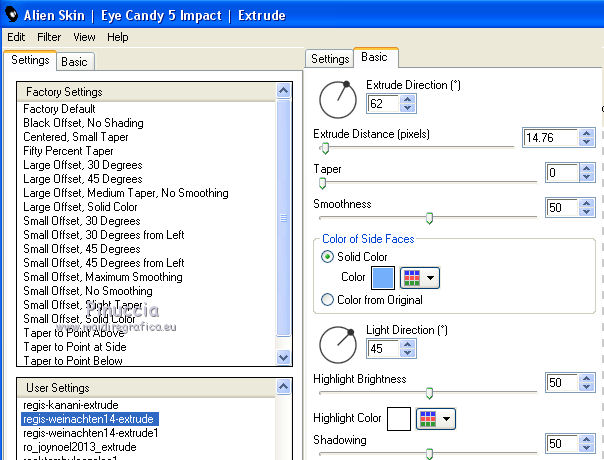The height and width of the screenshot is (460, 604).
Task: Click the Alien Skin title bar logo
Action: click(12, 14)
